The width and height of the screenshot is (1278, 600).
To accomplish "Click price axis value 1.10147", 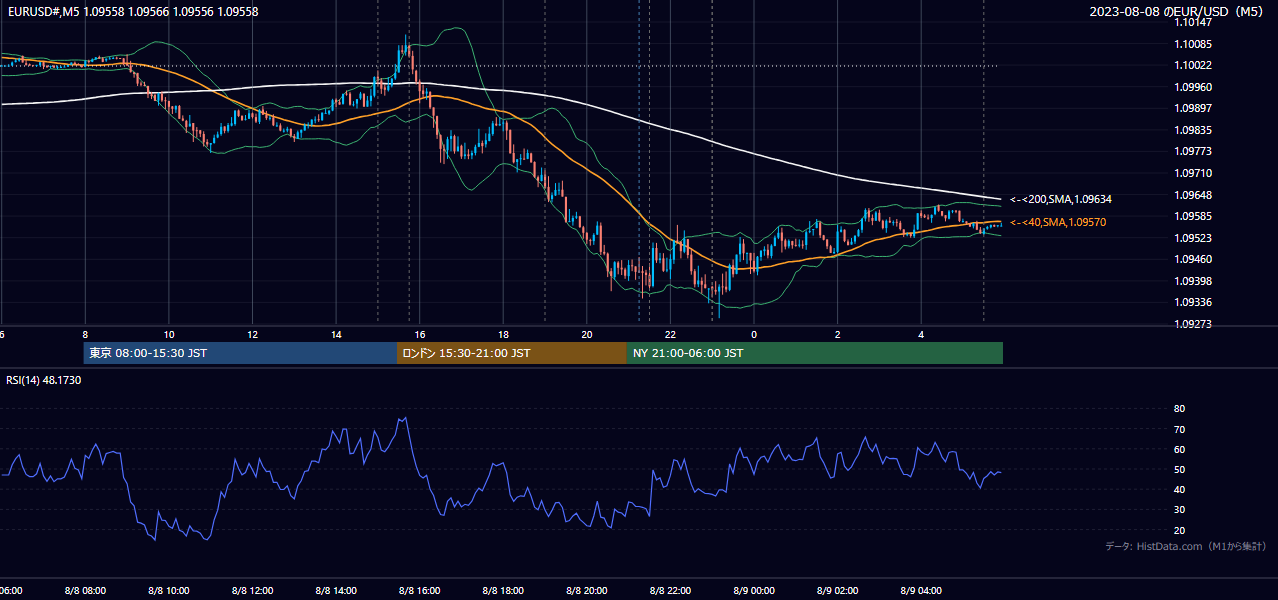I will point(1193,21).
